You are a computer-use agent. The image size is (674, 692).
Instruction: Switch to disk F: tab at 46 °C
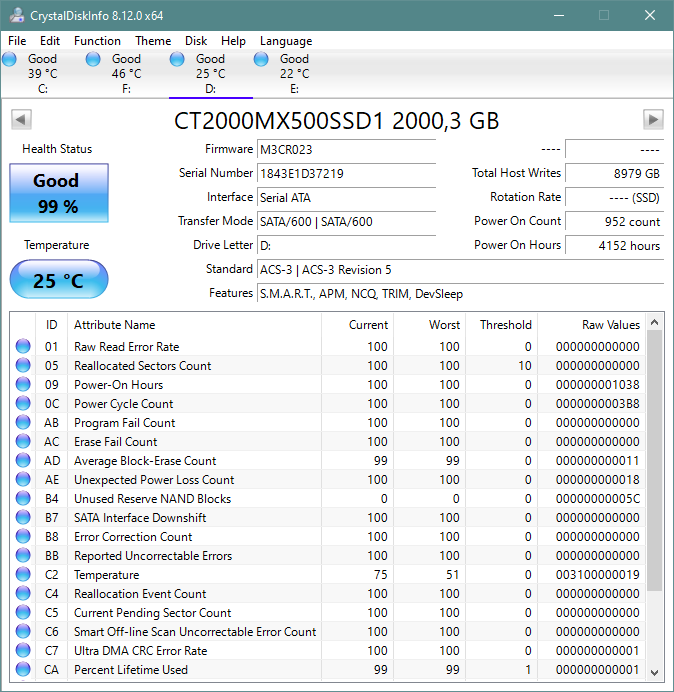click(x=126, y=73)
